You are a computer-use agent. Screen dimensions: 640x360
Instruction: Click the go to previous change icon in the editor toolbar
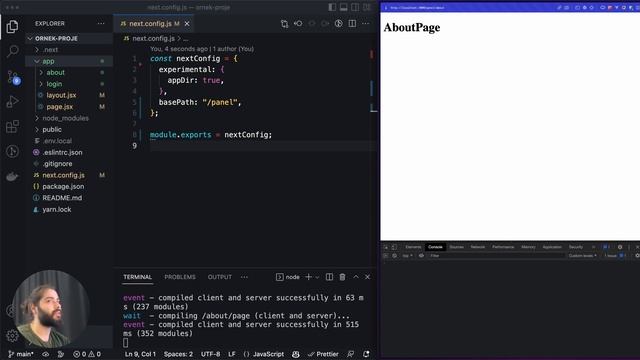tap(298, 24)
